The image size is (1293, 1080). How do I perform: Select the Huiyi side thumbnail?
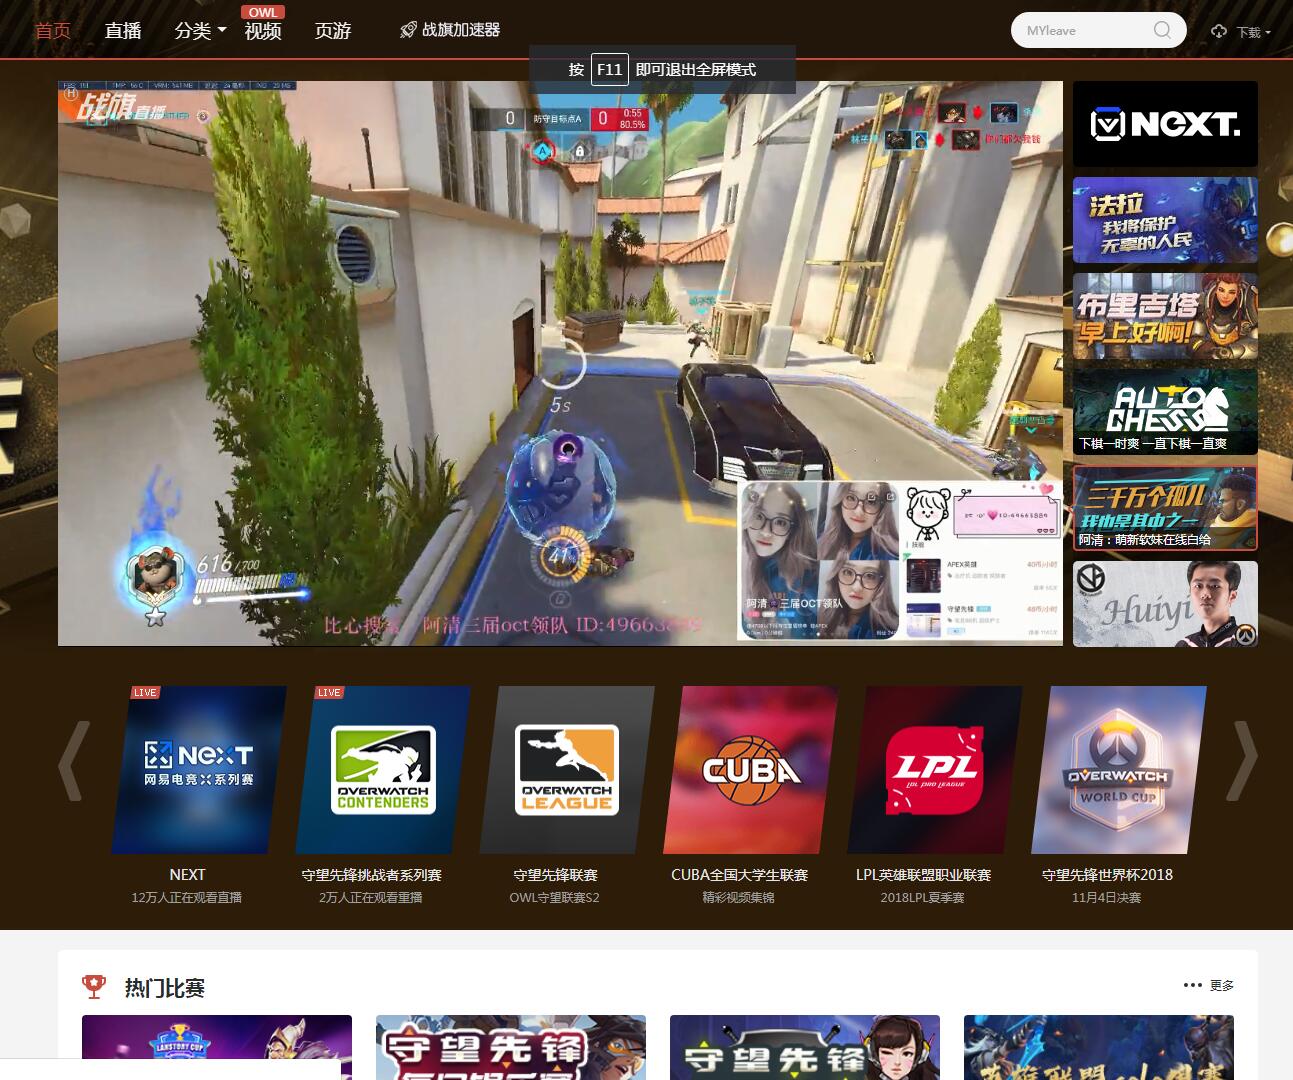pos(1165,604)
